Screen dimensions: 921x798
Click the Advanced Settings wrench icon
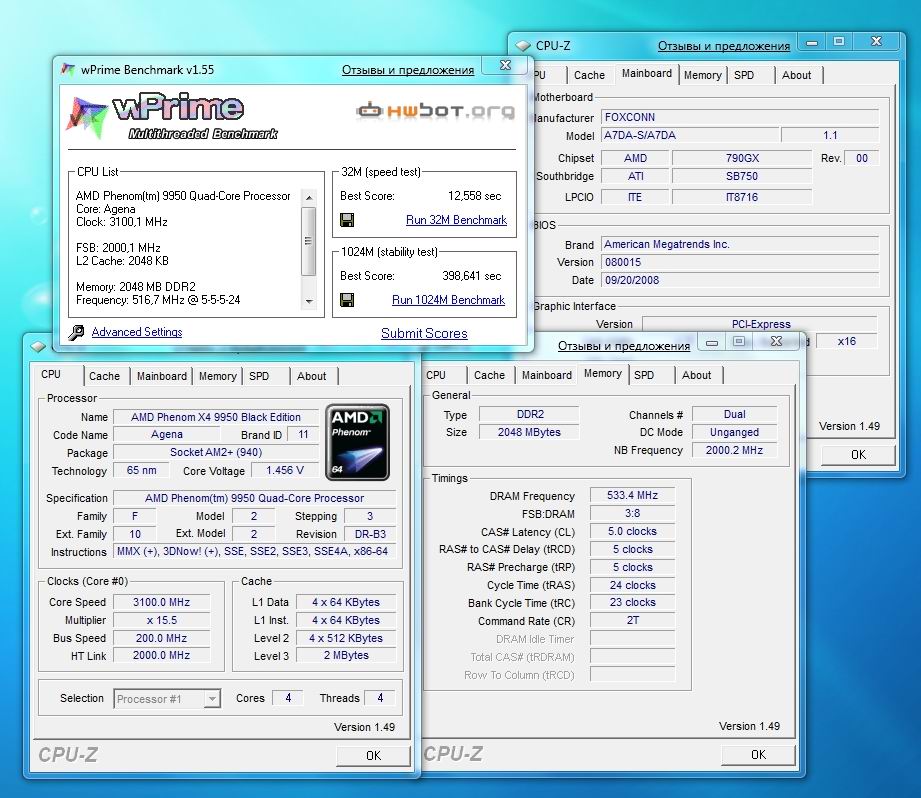click(76, 332)
